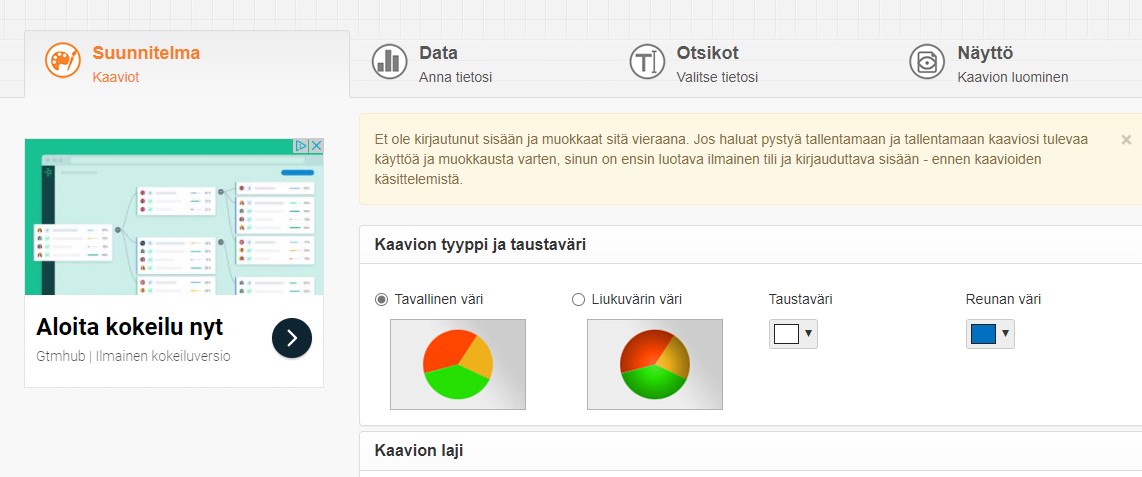Screen dimensions: 1142x477
Task: Click the white Taustaväri swatch
Action: pyautogui.click(x=787, y=334)
